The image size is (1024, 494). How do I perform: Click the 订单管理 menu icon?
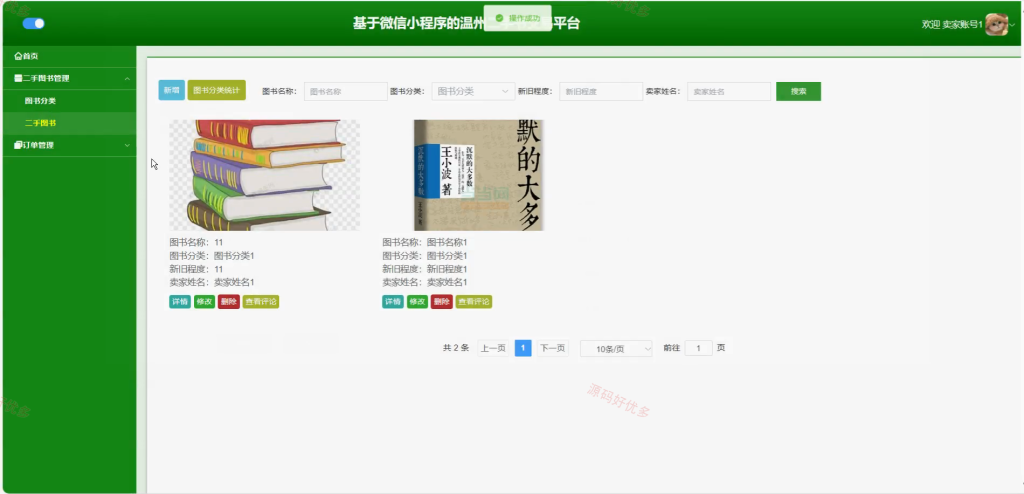point(18,145)
